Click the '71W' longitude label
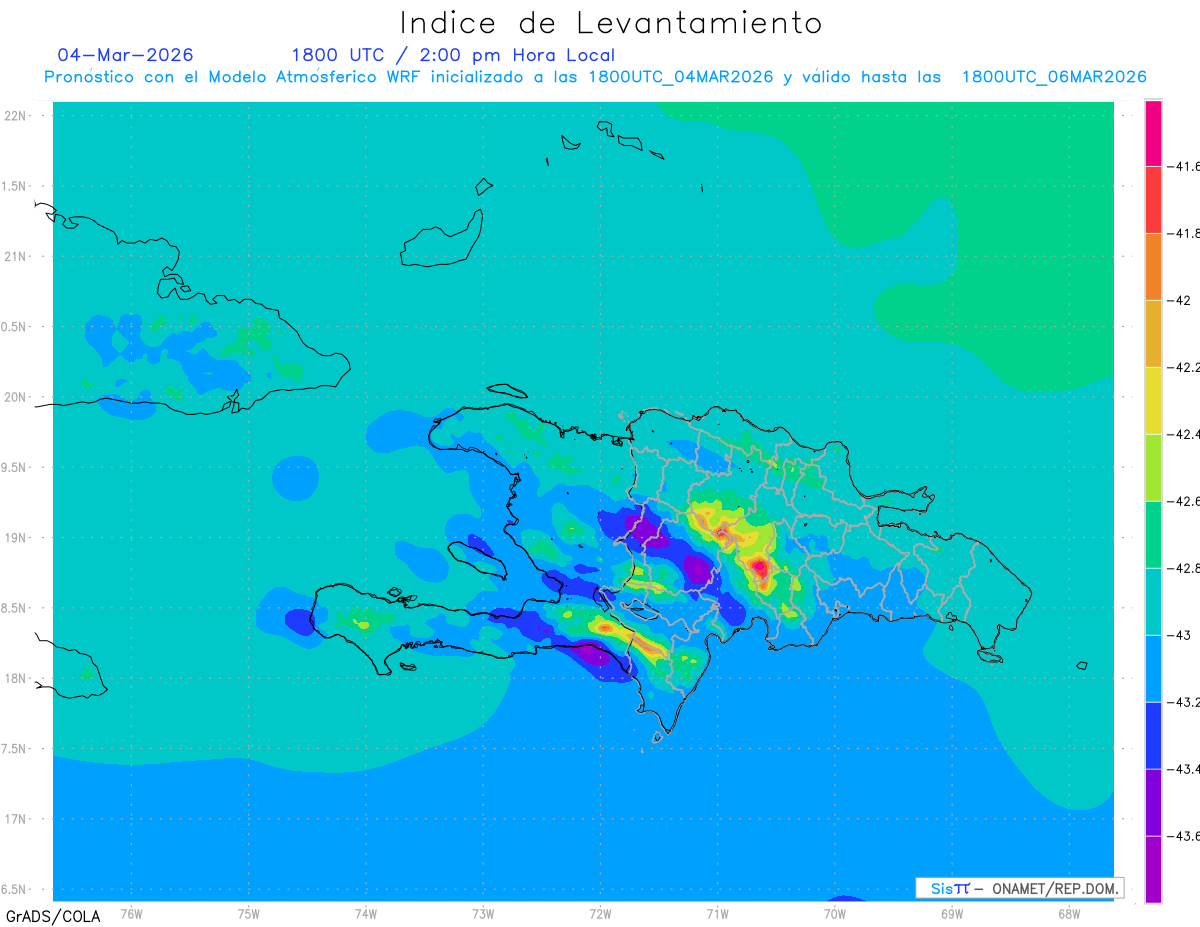The image size is (1200, 927). 717,912
